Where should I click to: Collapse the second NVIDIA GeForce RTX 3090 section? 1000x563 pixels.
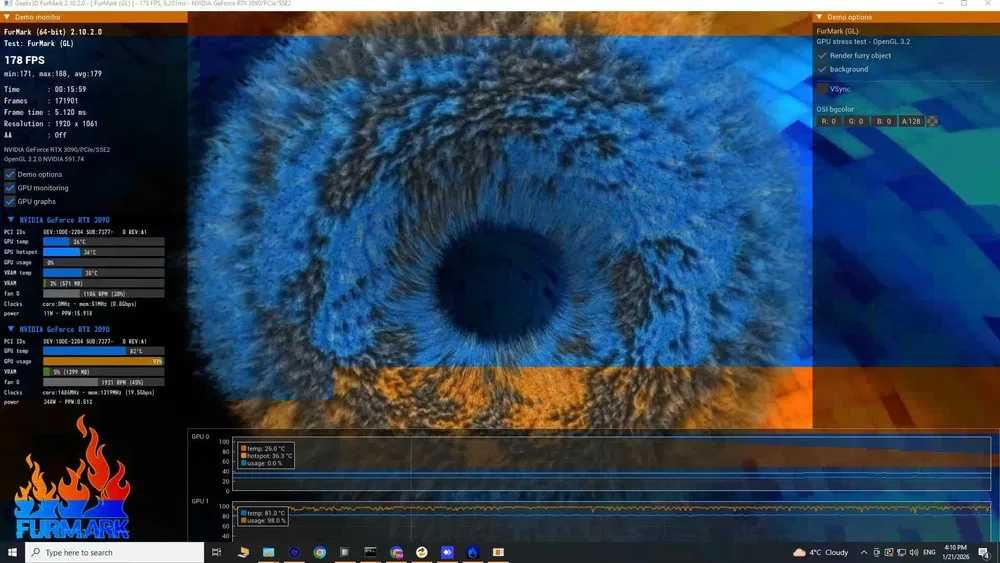11,329
